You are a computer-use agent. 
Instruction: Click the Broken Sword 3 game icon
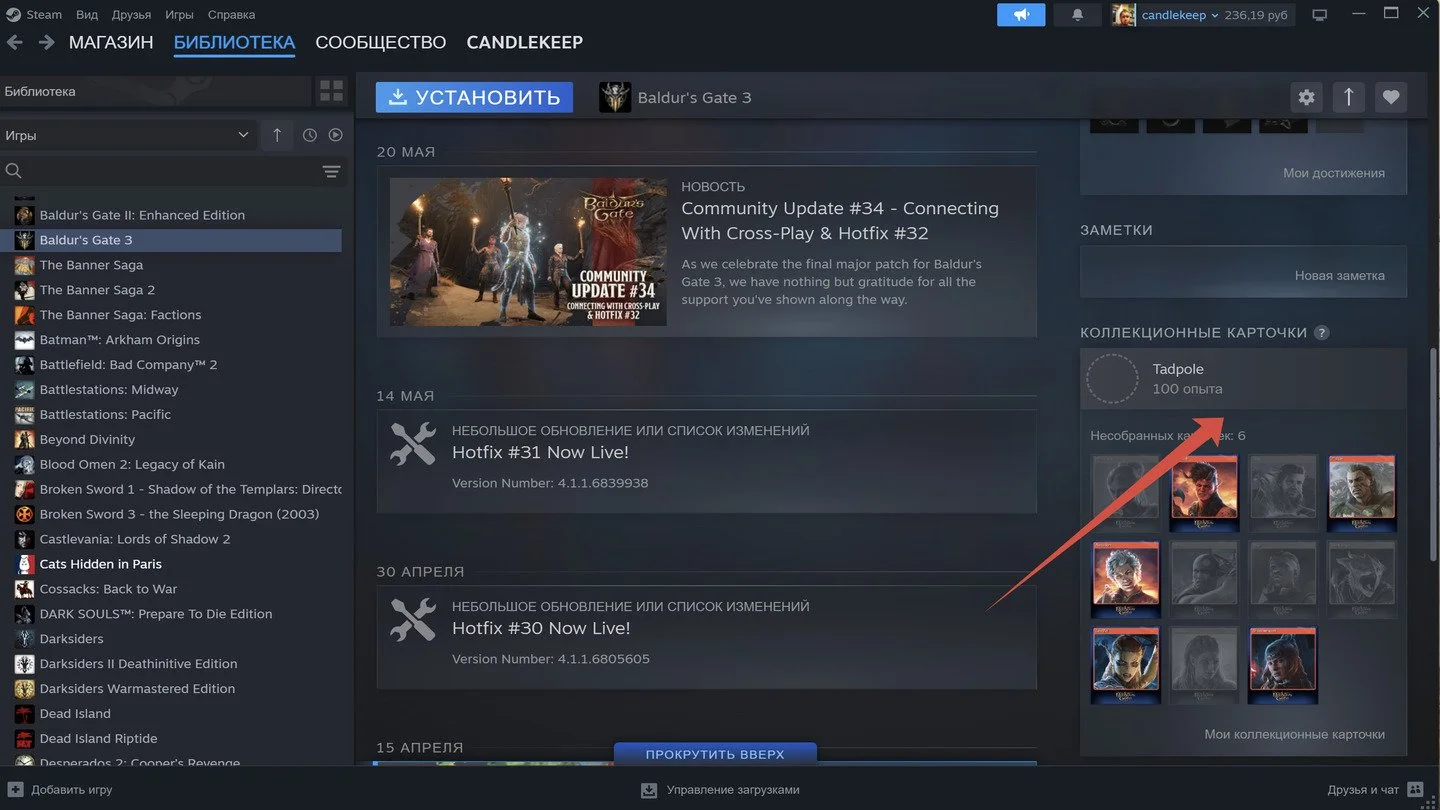[24, 514]
